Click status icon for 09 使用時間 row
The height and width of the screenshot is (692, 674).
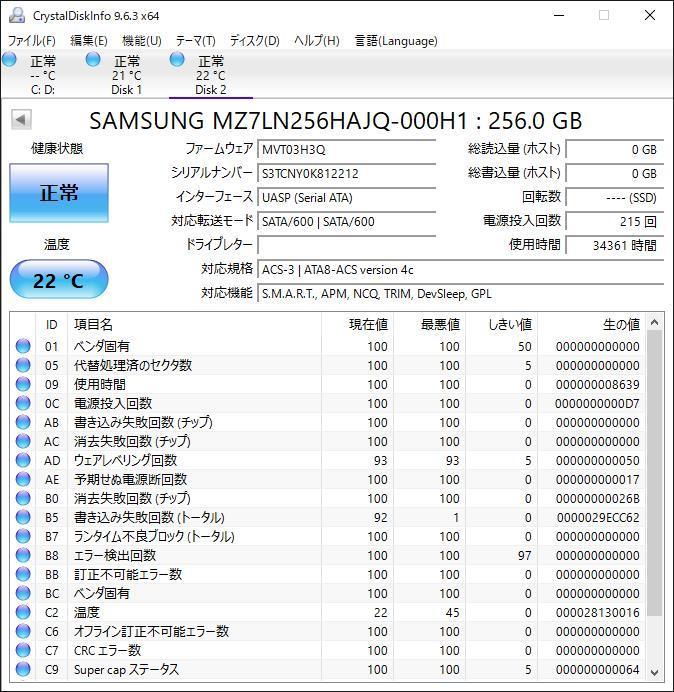coord(23,384)
